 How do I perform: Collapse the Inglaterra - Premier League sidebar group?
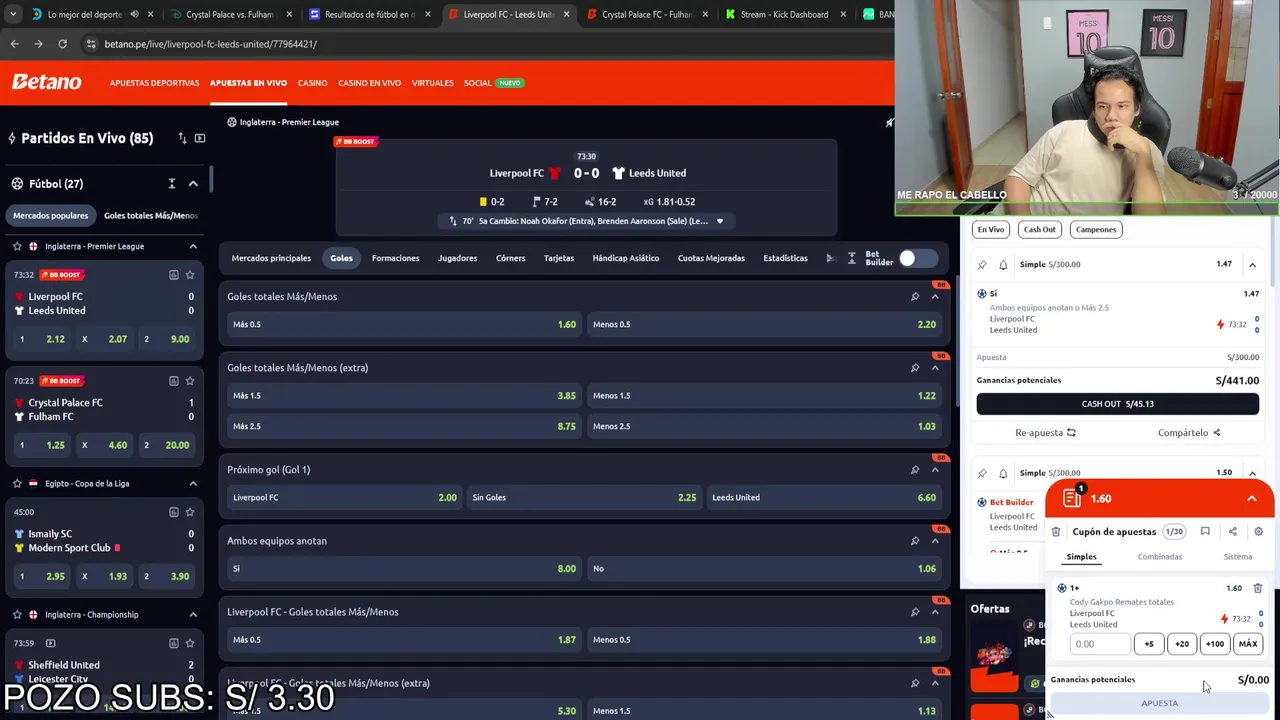[193, 246]
